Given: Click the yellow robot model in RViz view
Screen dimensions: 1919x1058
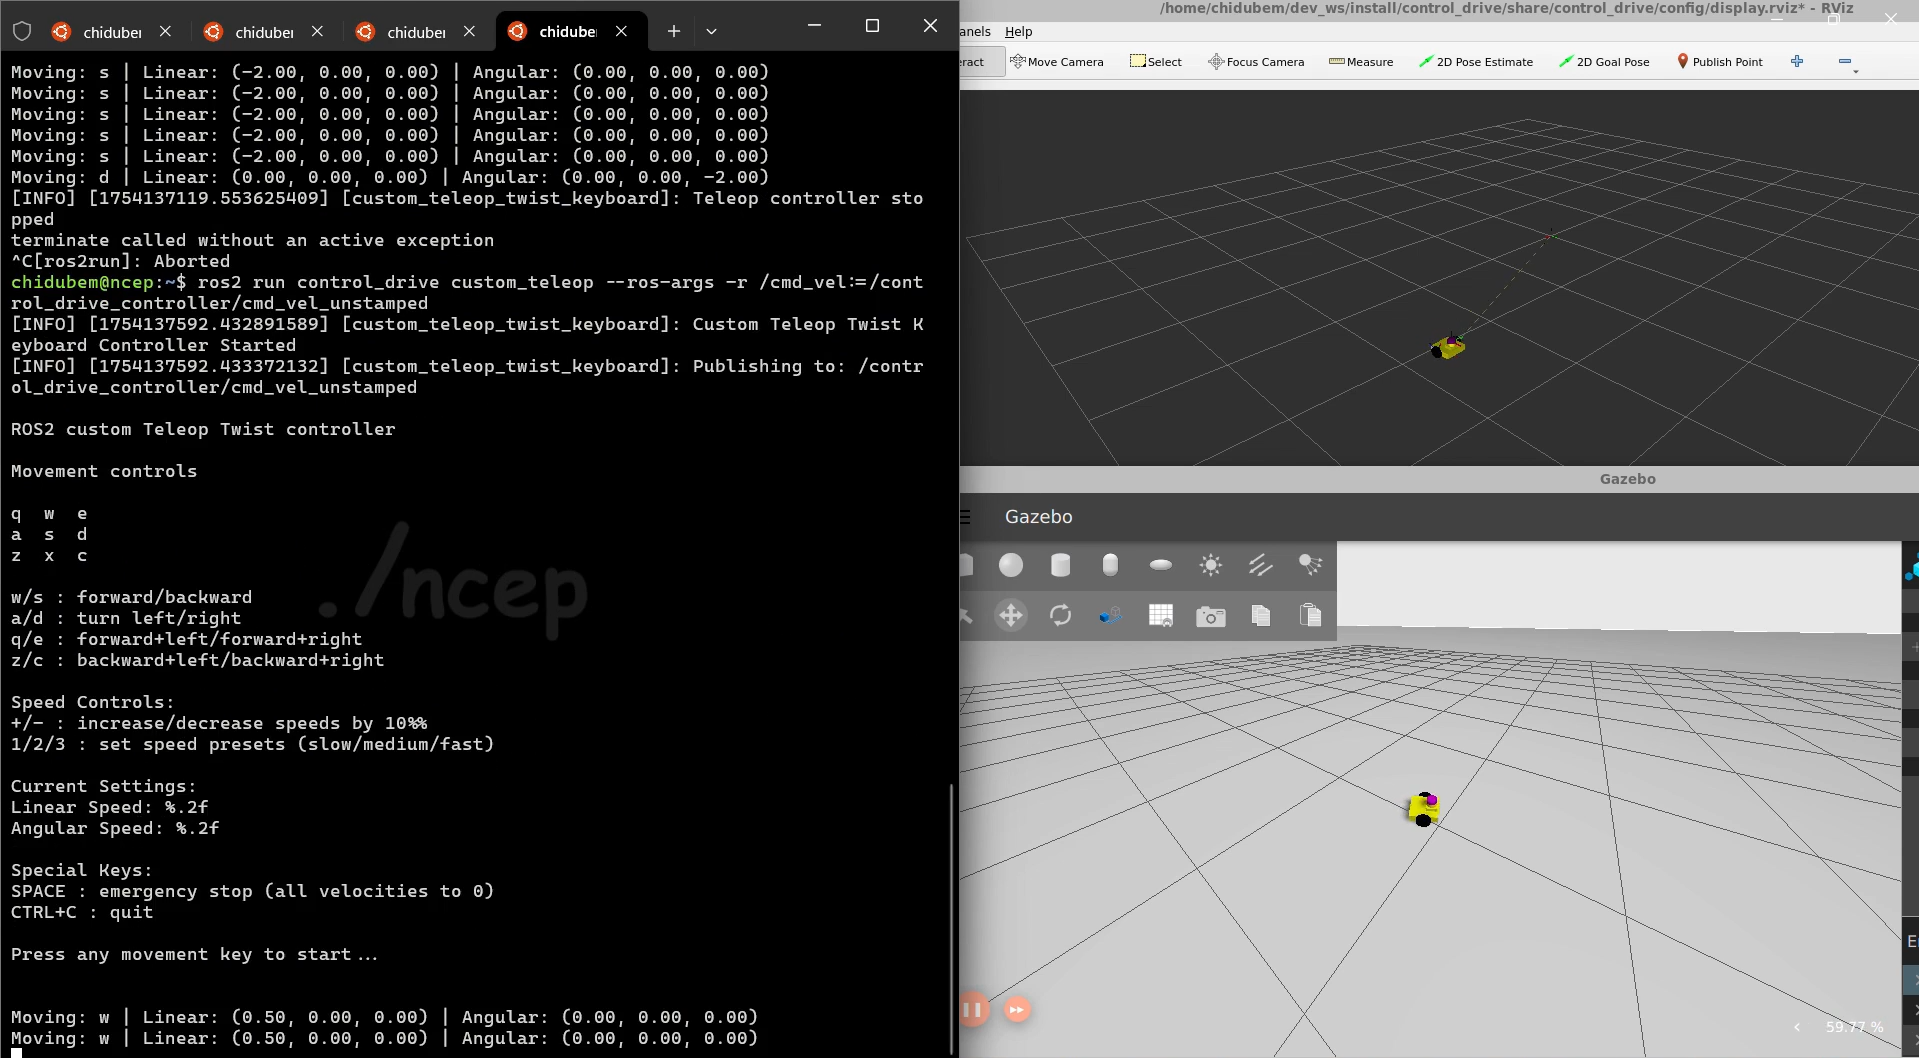Looking at the screenshot, I should point(1448,347).
